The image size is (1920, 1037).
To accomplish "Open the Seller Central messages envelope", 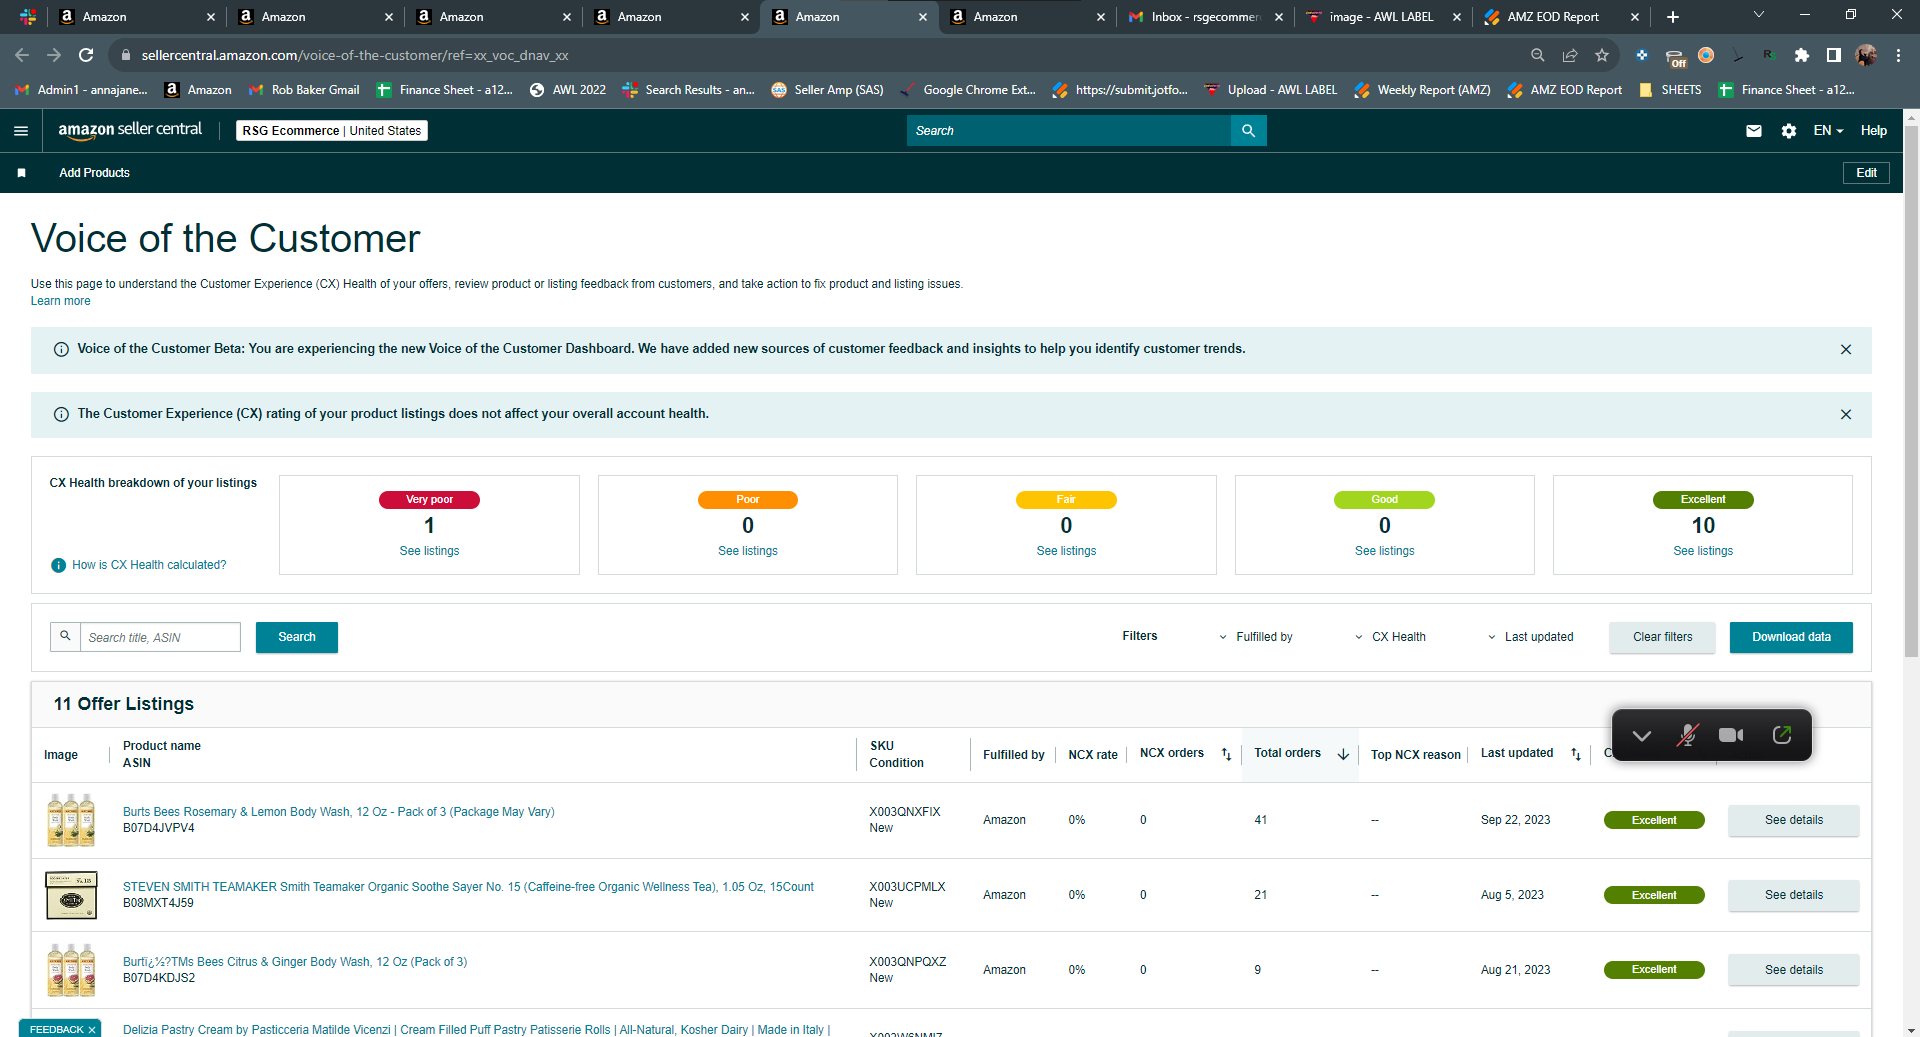I will [x=1754, y=131].
